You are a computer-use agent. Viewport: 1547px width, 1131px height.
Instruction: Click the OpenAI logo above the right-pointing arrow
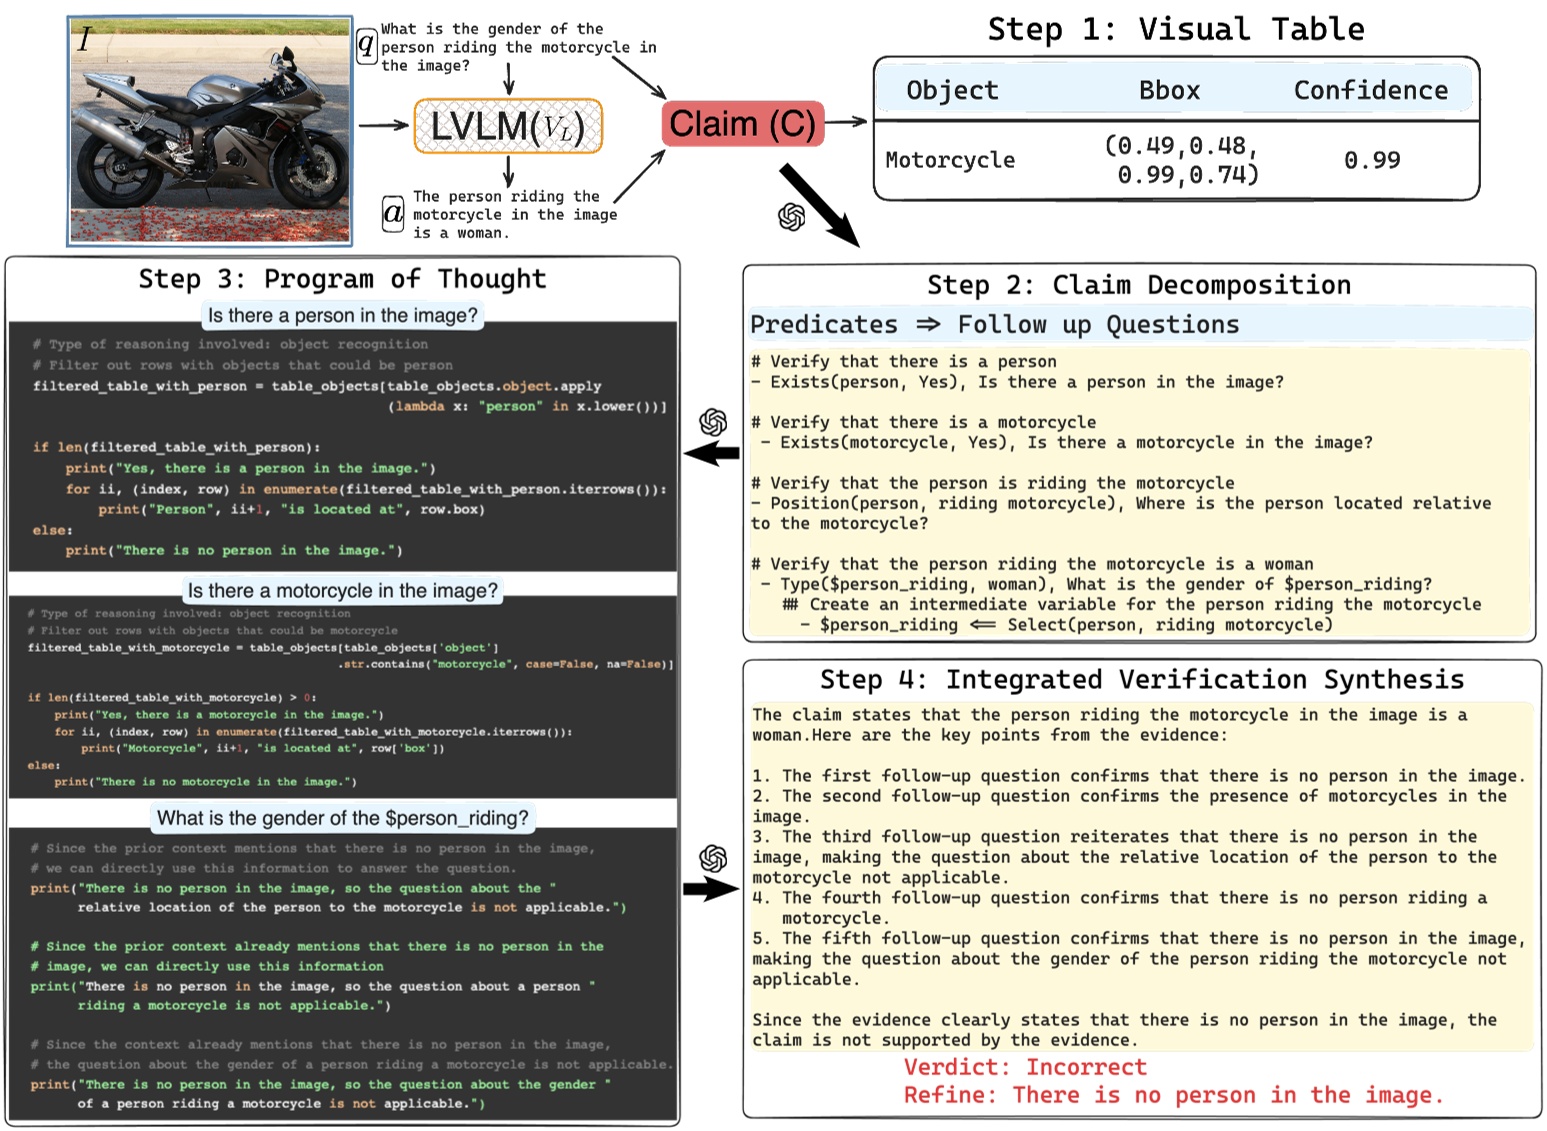click(713, 858)
